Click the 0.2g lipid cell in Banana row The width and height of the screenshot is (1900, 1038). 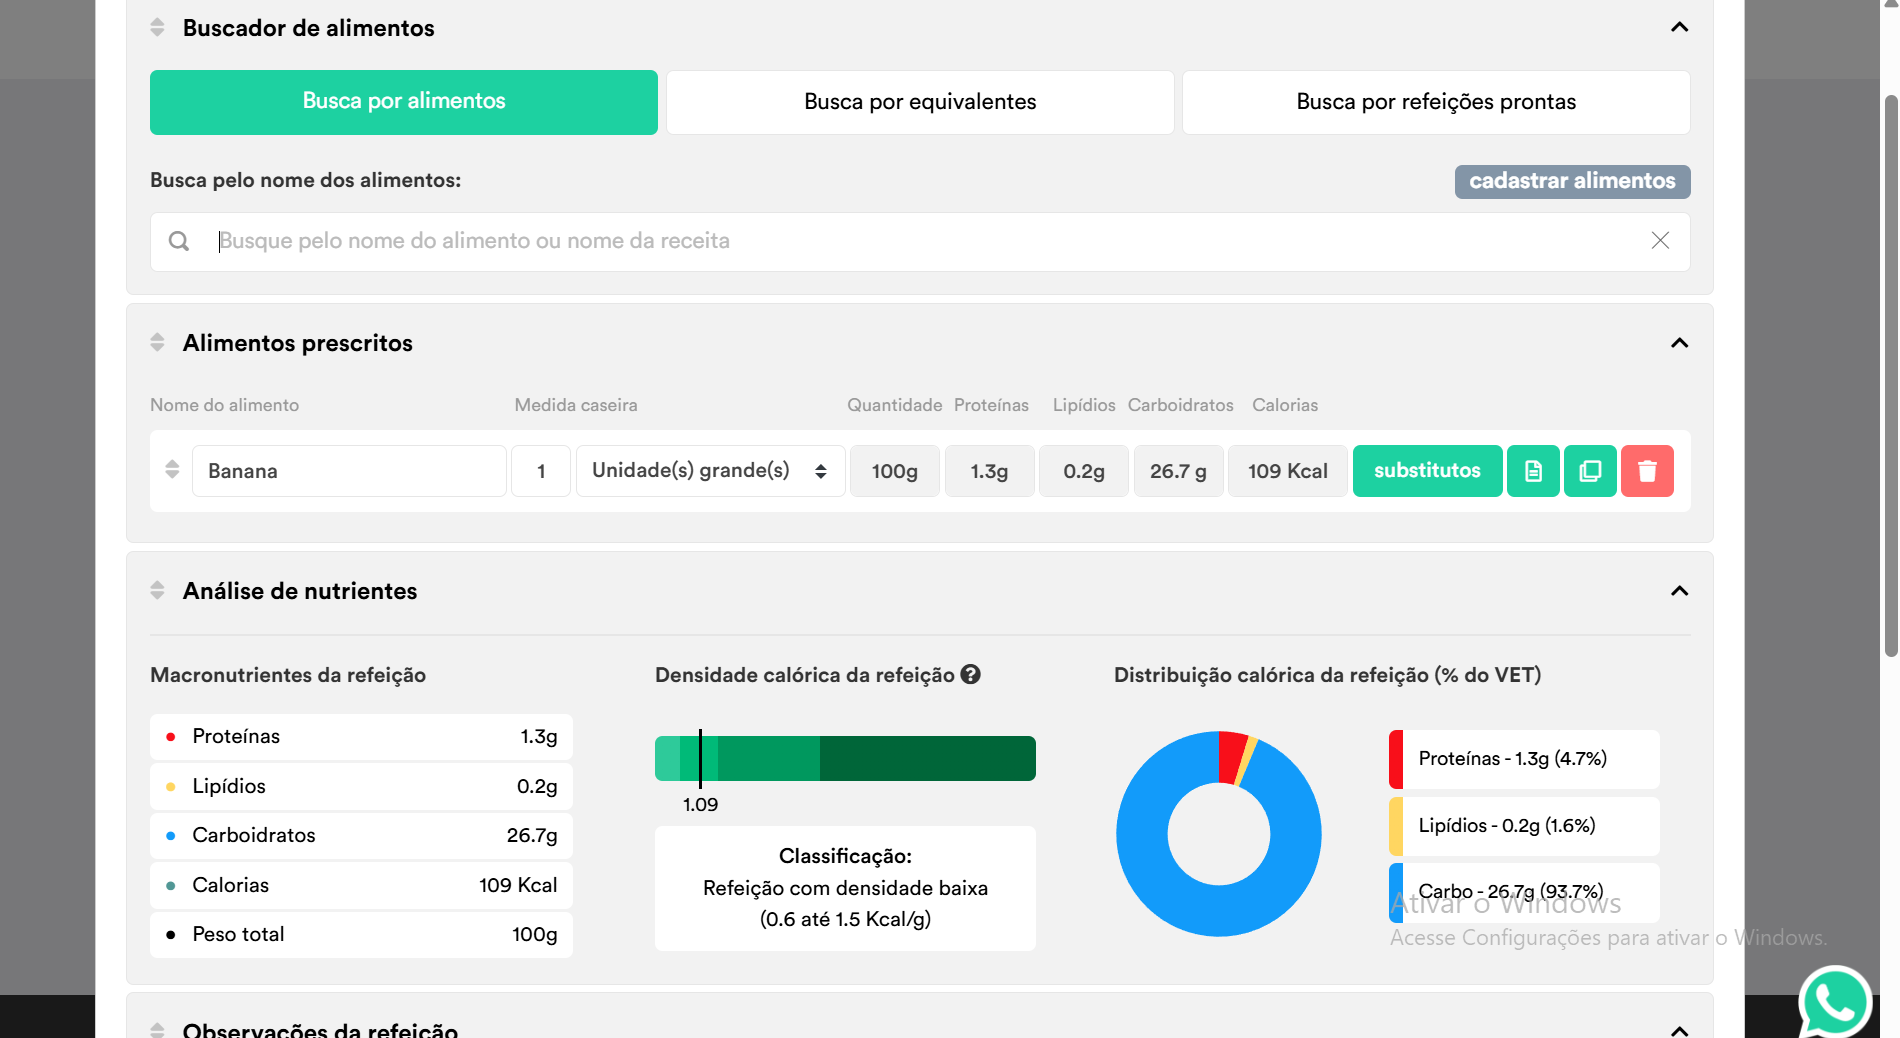[1084, 471]
